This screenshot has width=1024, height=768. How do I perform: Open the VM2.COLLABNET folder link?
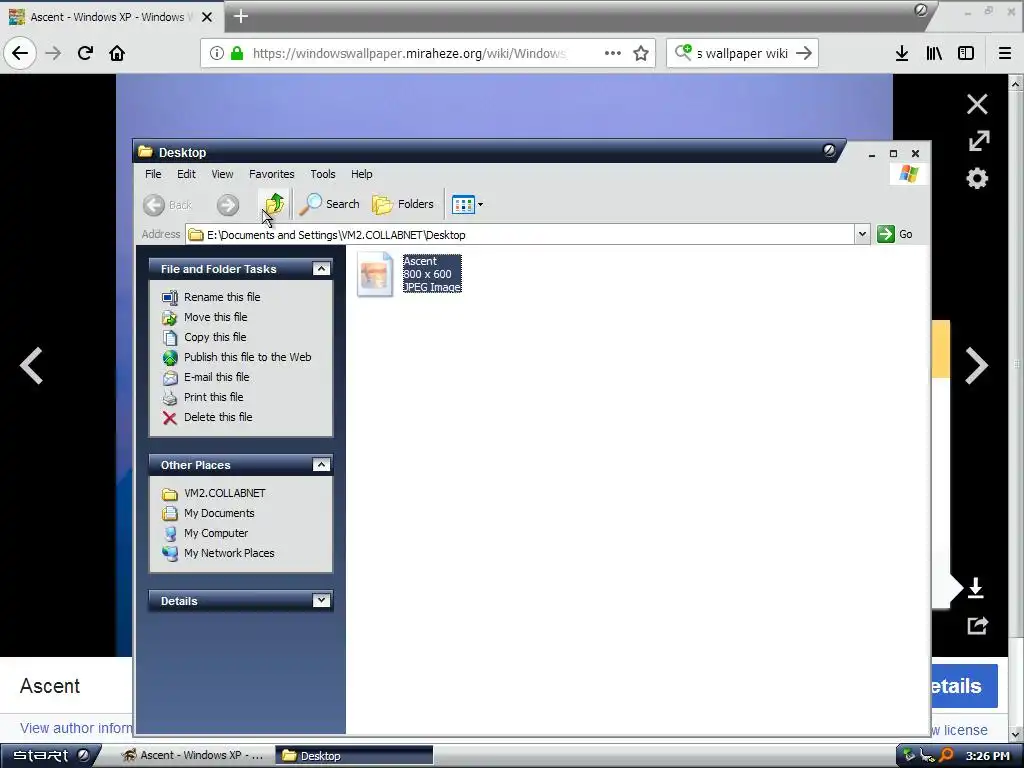[x=225, y=493]
